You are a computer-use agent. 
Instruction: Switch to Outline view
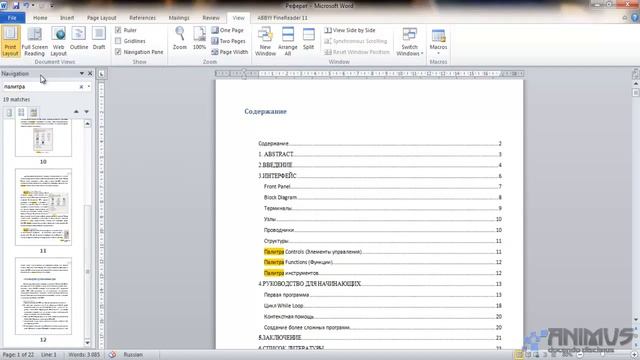[79, 39]
